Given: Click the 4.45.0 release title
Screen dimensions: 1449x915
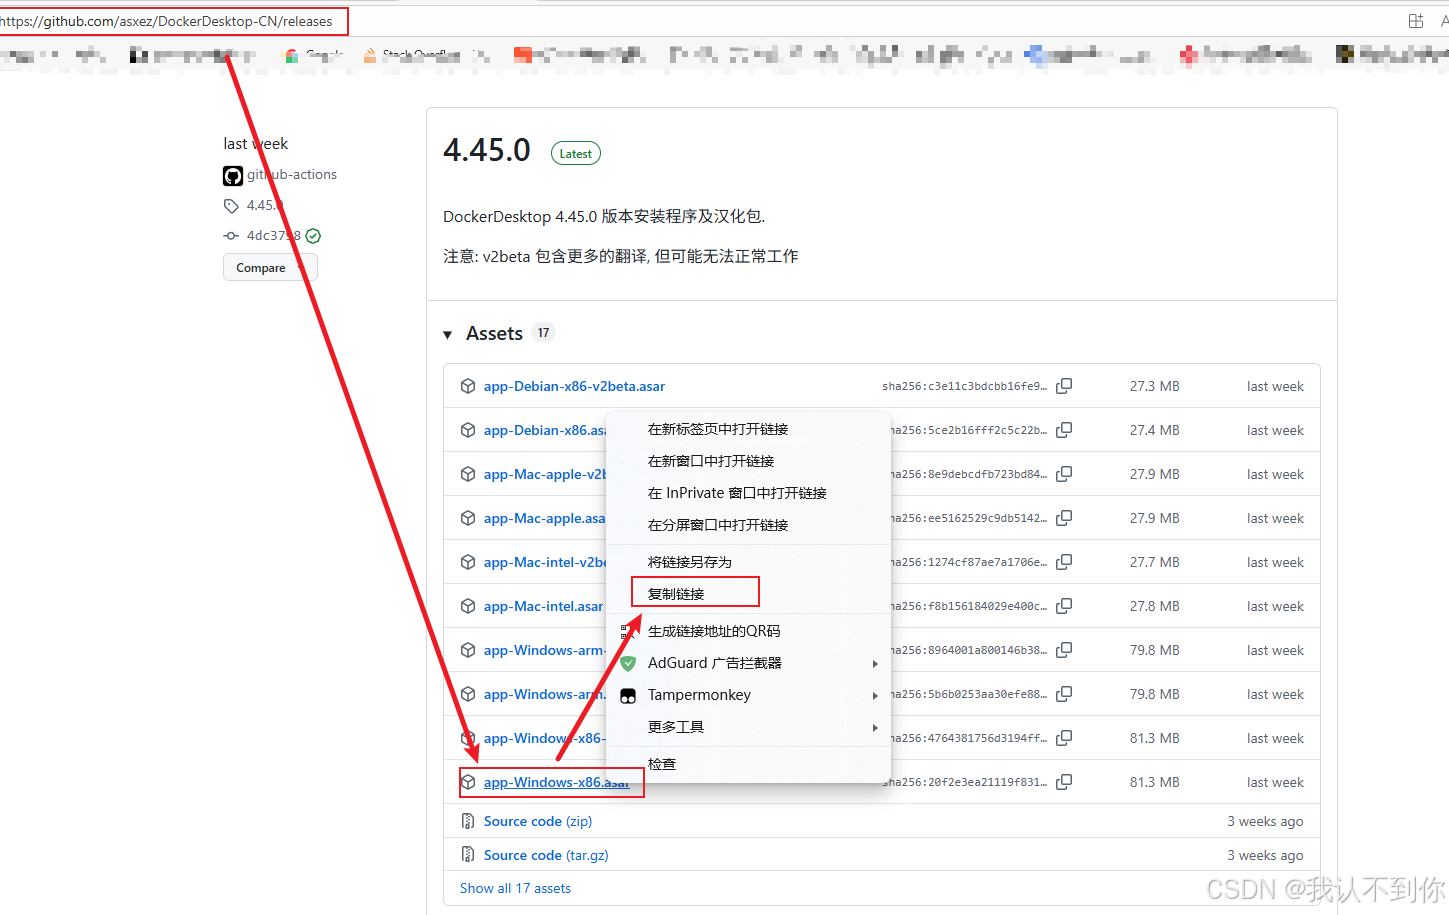Looking at the screenshot, I should pos(487,150).
